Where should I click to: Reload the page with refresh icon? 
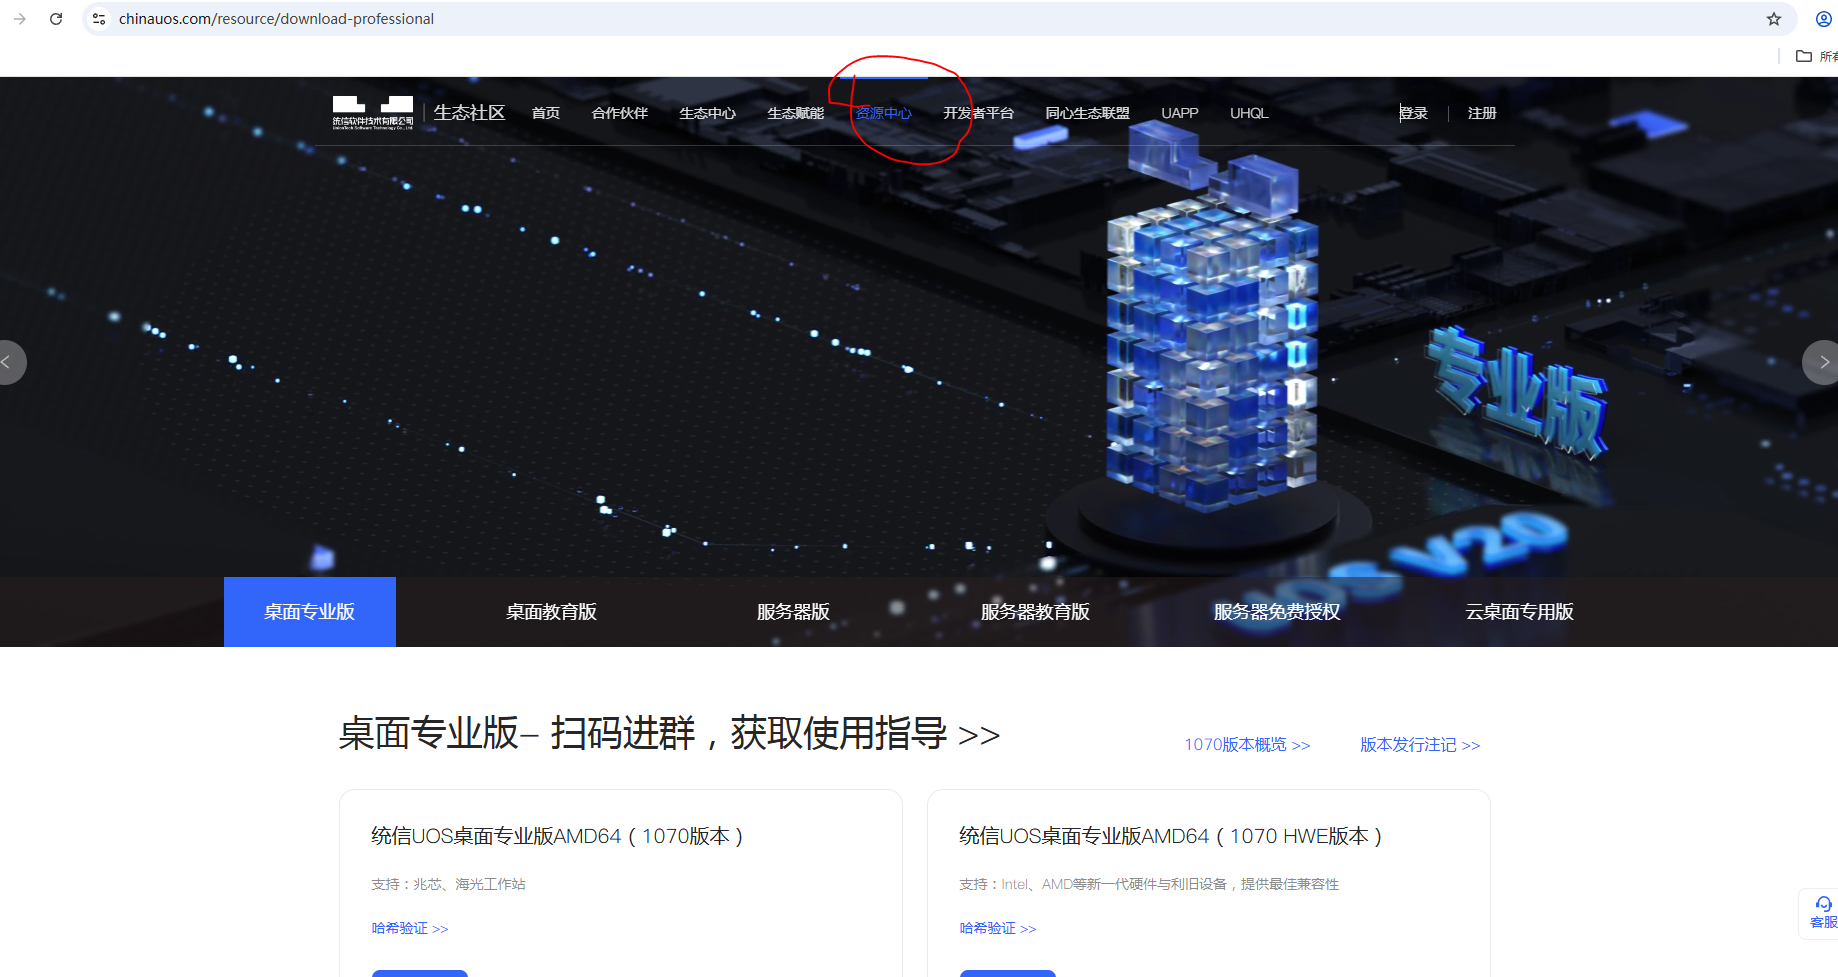(x=56, y=19)
